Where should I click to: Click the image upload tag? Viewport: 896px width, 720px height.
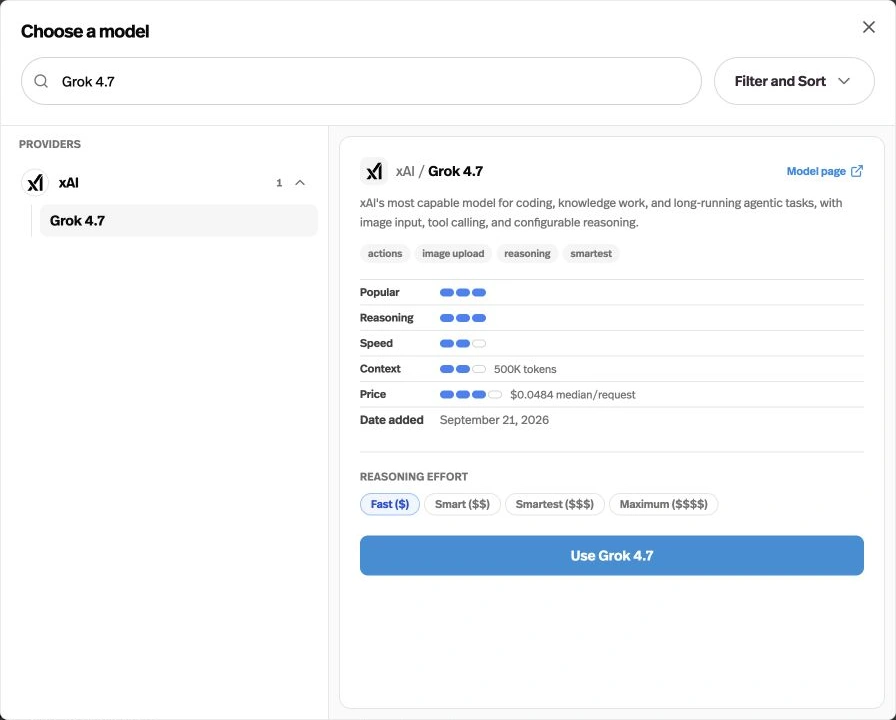[x=453, y=254]
